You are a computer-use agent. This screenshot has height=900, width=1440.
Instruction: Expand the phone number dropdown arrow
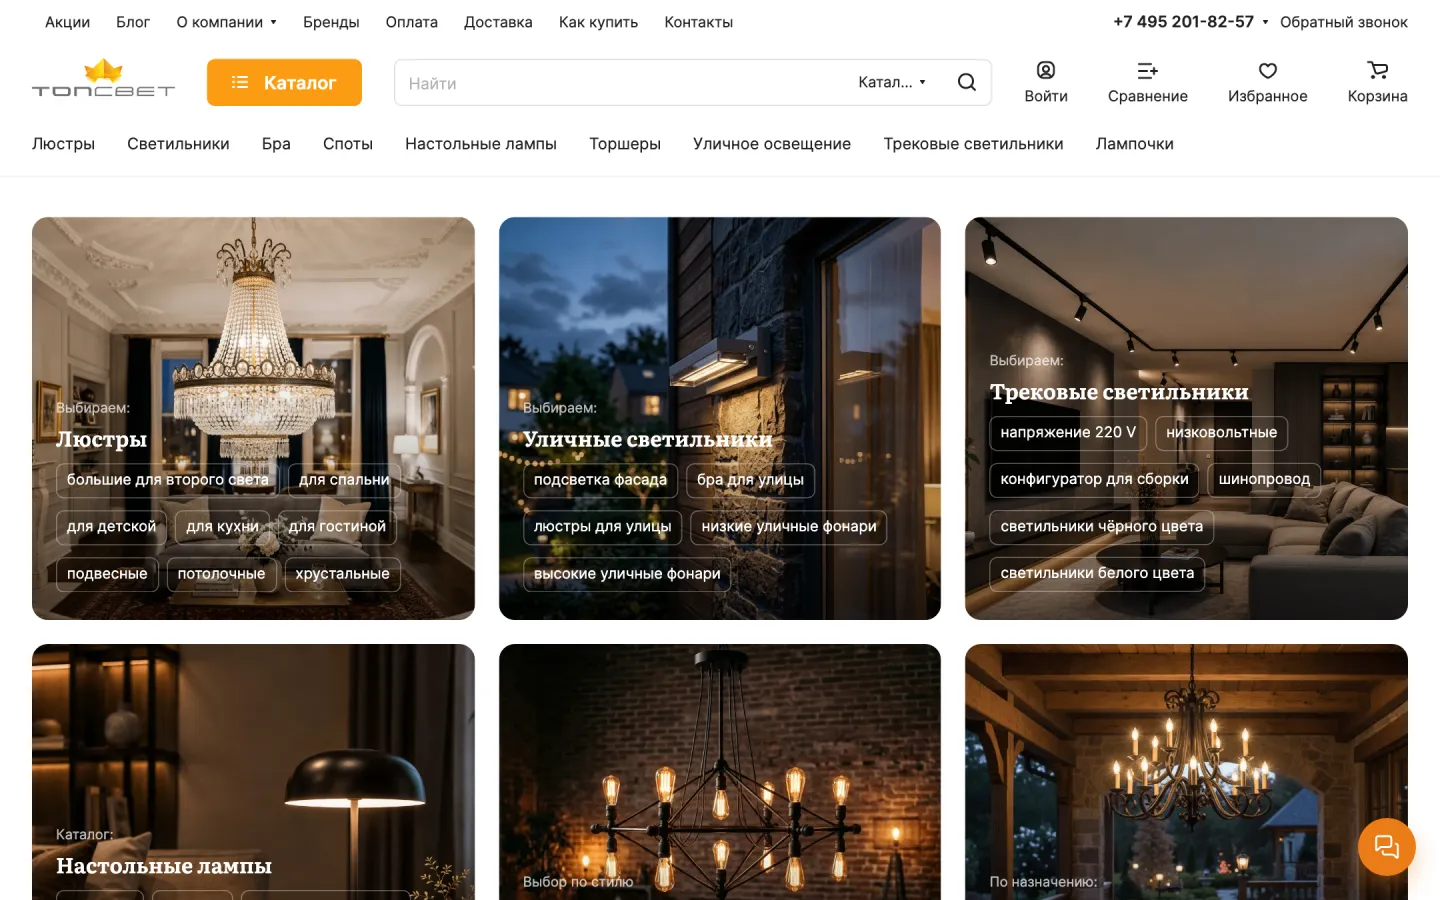click(x=1265, y=22)
